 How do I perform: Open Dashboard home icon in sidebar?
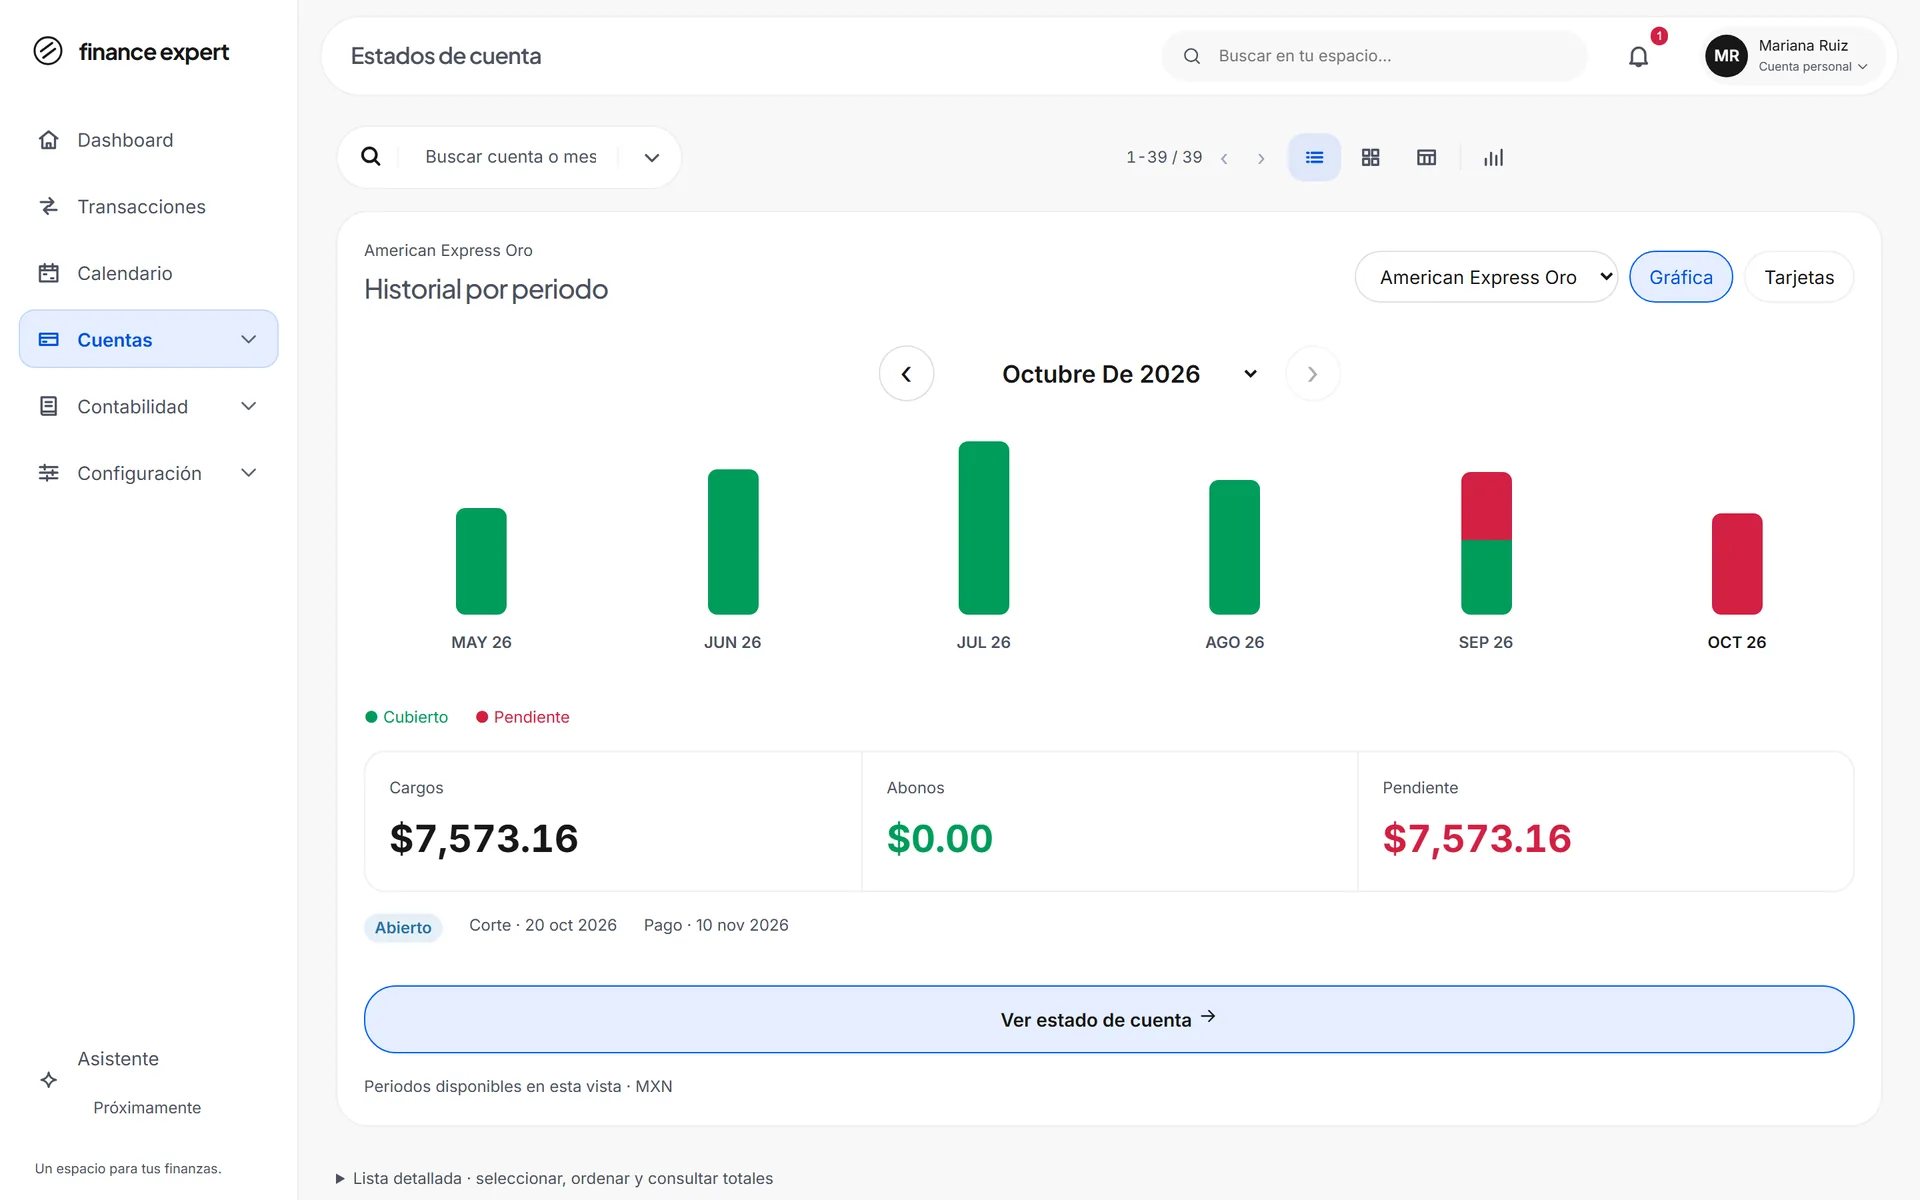pos(48,140)
